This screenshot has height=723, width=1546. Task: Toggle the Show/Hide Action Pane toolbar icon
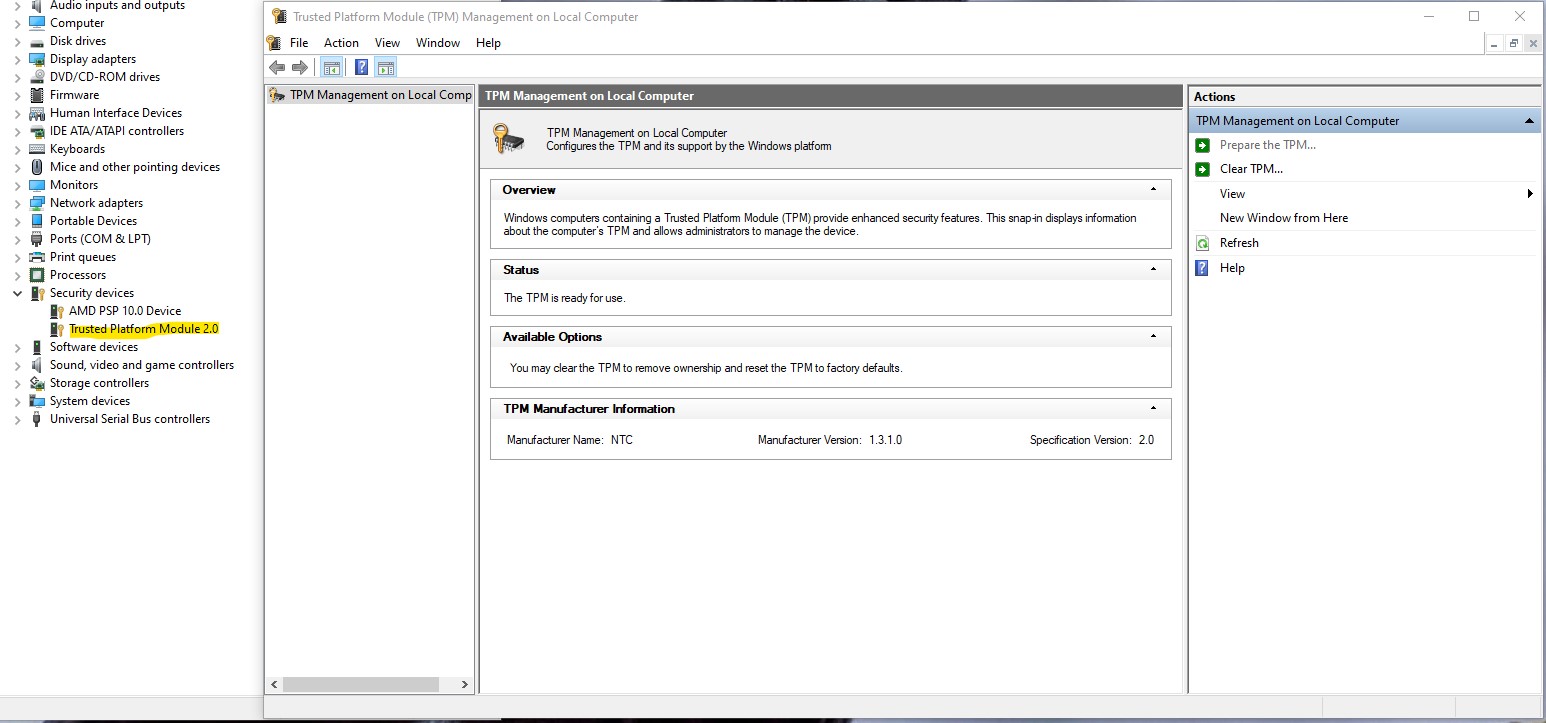[x=386, y=67]
